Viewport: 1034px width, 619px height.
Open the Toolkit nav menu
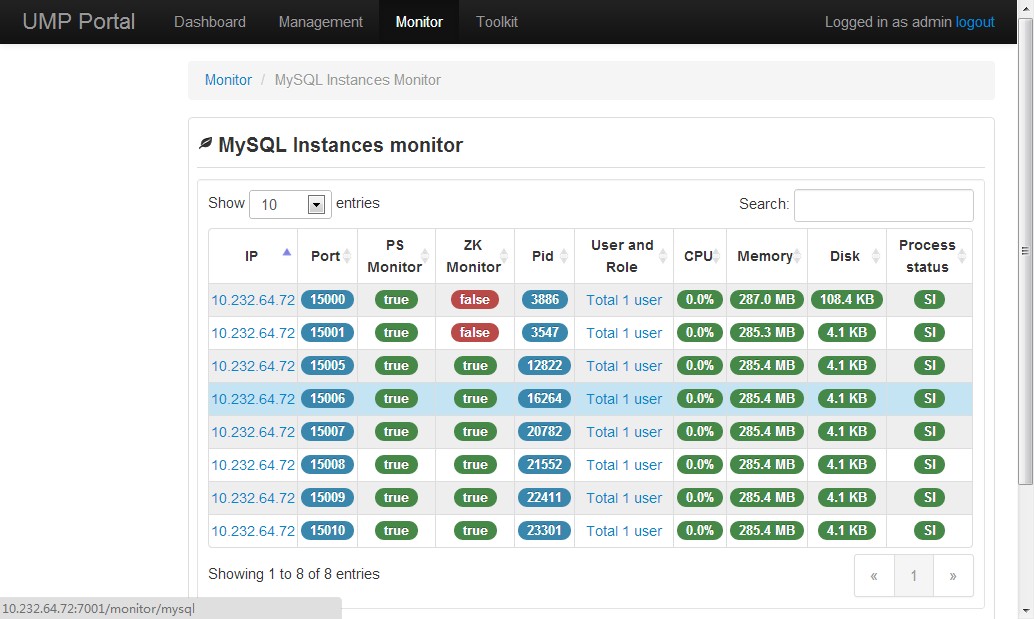(497, 22)
